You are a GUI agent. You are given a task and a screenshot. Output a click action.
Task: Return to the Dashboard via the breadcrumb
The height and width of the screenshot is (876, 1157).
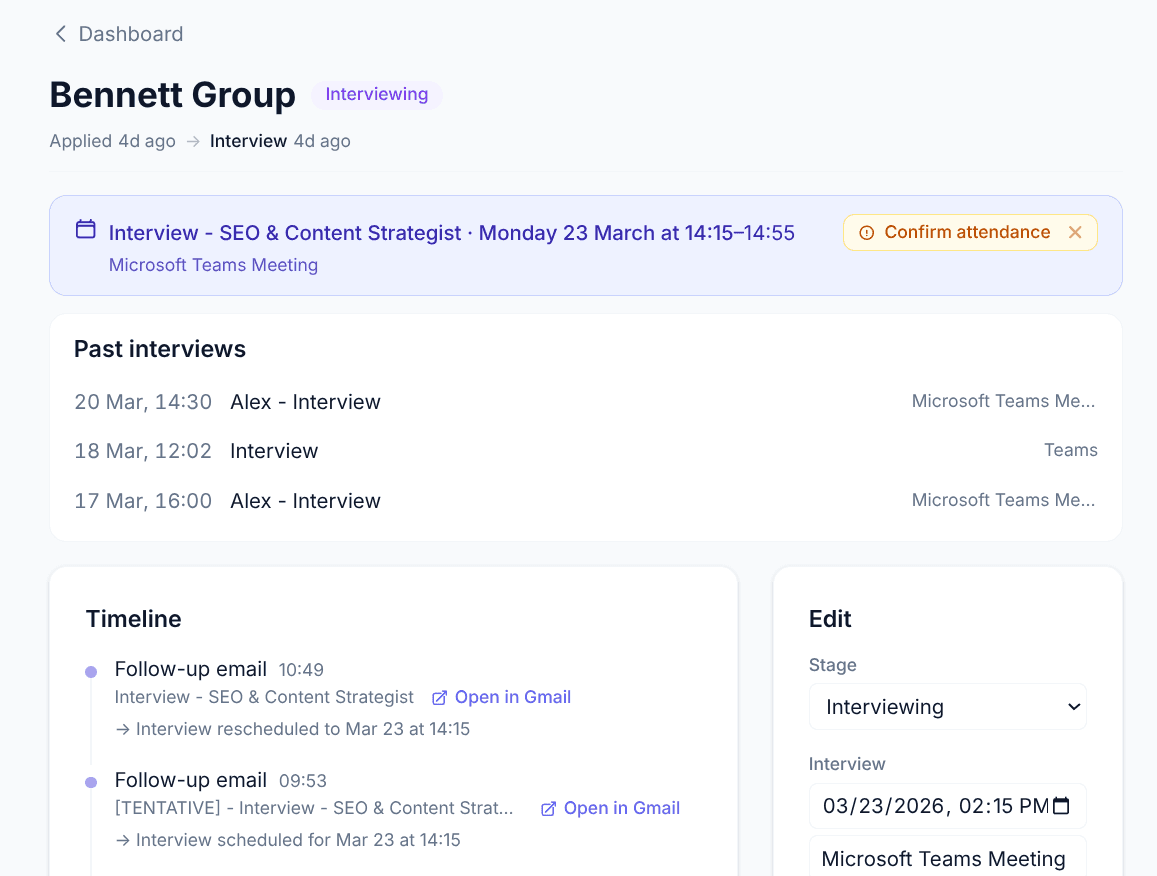(x=131, y=33)
